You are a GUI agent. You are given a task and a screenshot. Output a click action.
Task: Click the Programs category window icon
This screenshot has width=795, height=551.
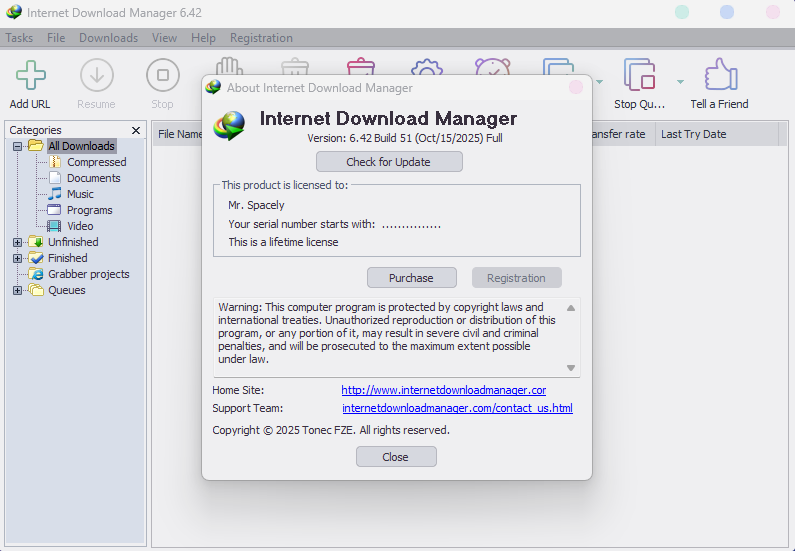54,210
